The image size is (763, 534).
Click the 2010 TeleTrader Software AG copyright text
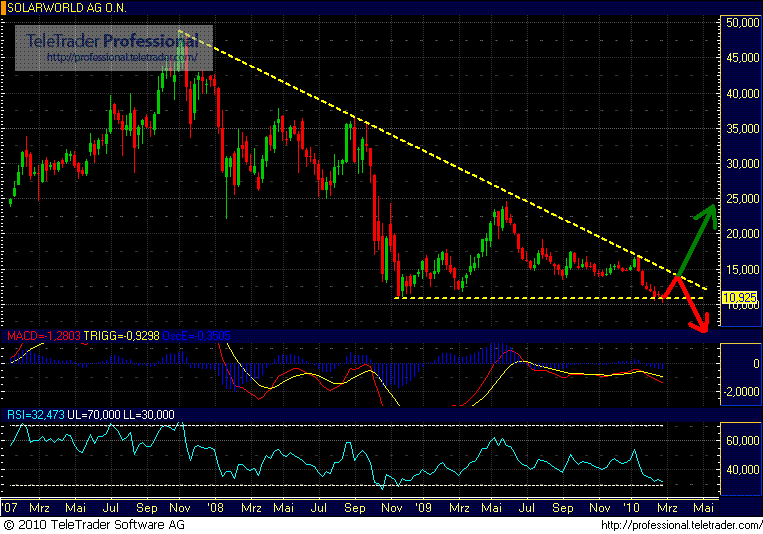click(x=95, y=525)
